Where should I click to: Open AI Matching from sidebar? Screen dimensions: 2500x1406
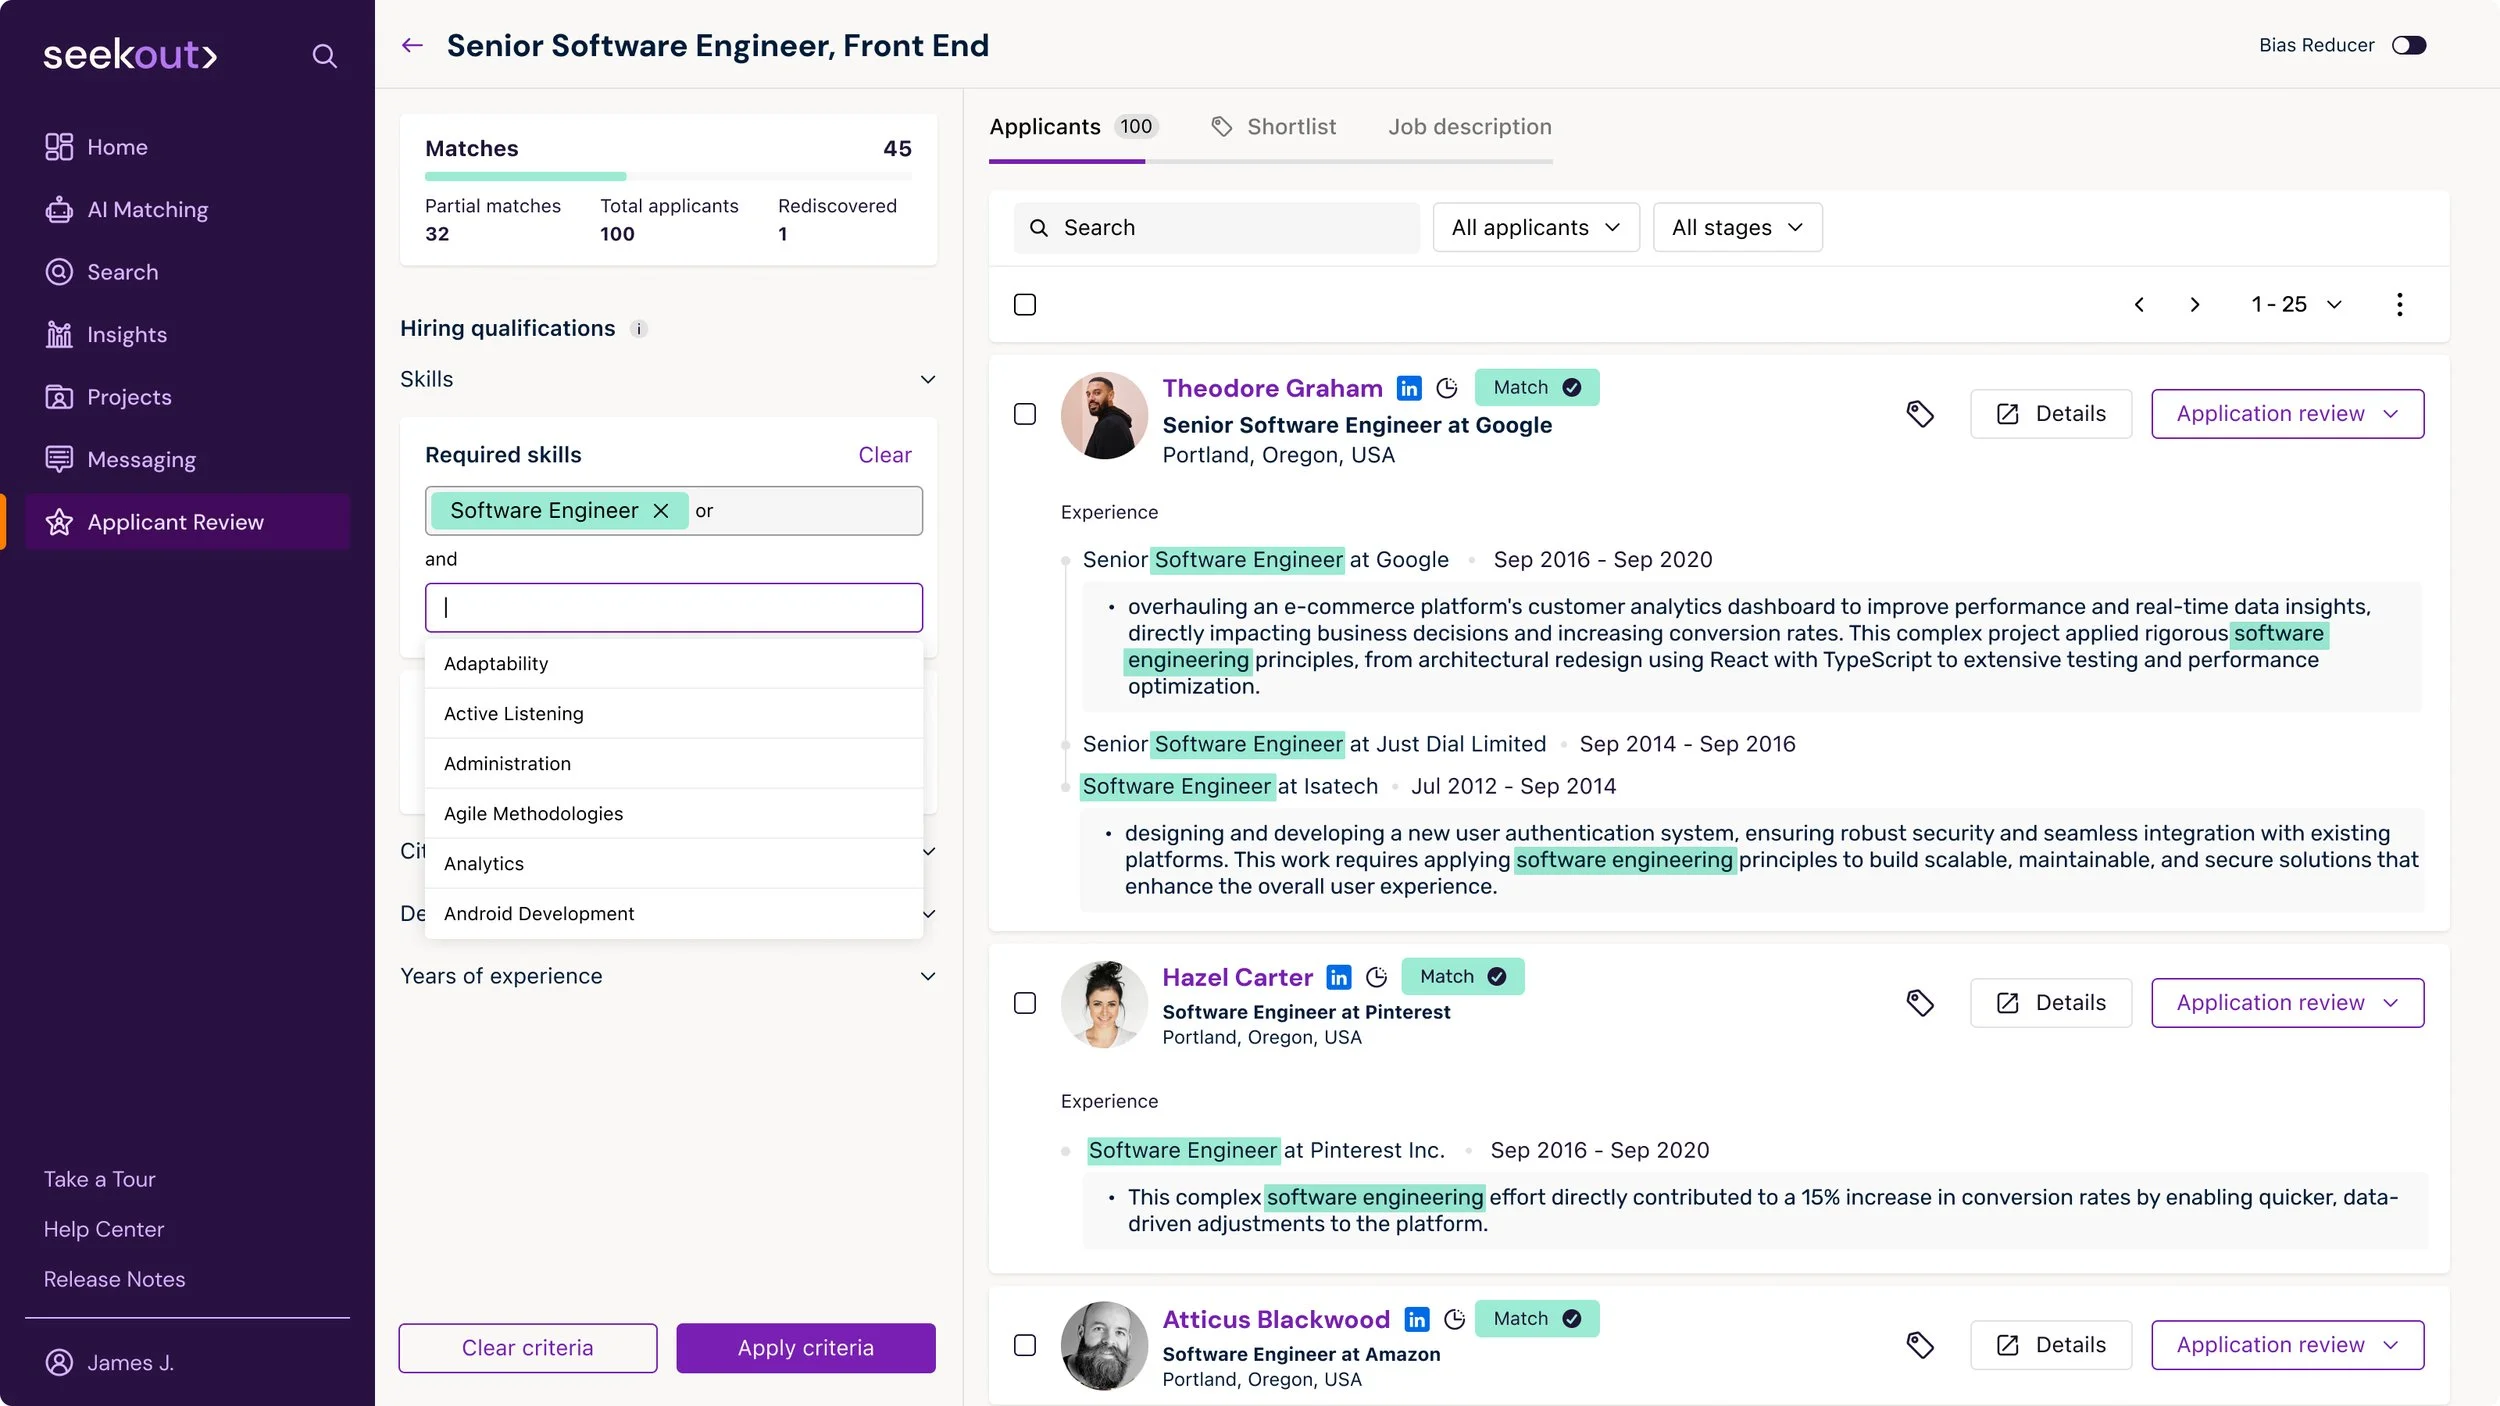[147, 210]
